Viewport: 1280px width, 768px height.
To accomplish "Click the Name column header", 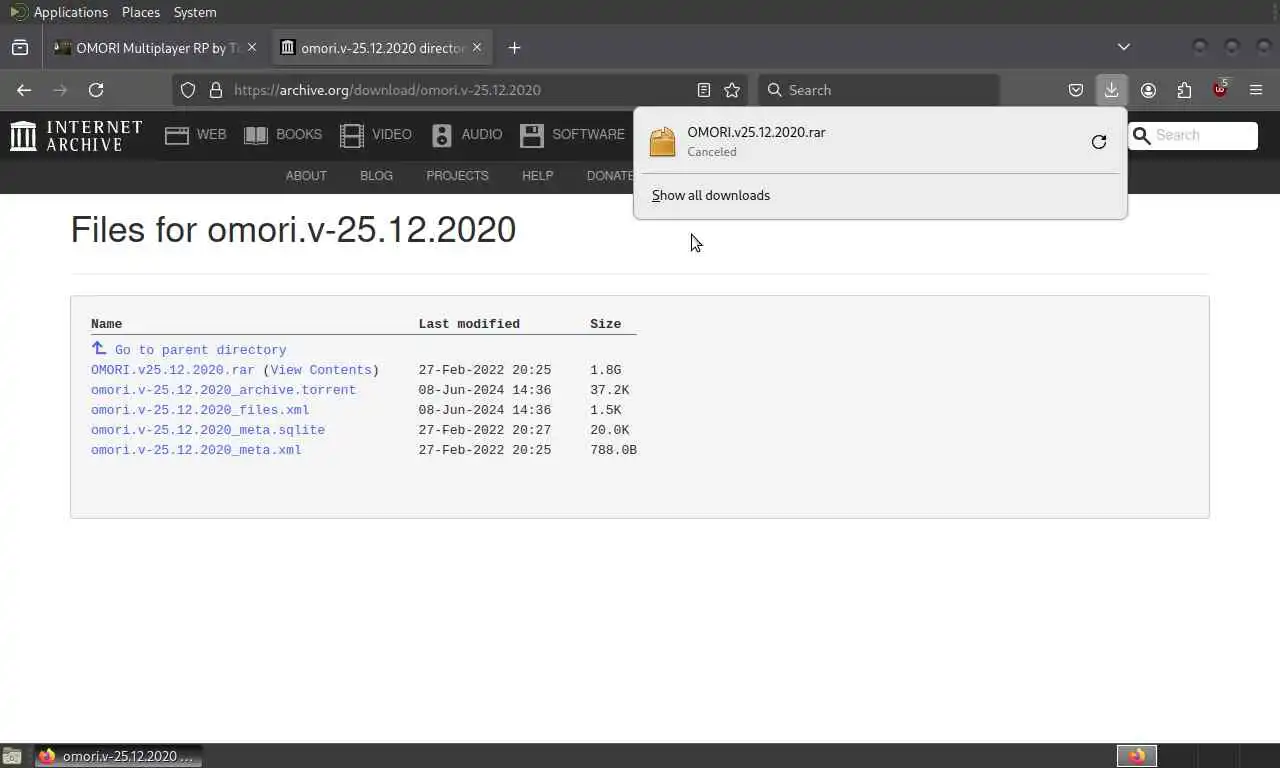I will click(x=106, y=324).
